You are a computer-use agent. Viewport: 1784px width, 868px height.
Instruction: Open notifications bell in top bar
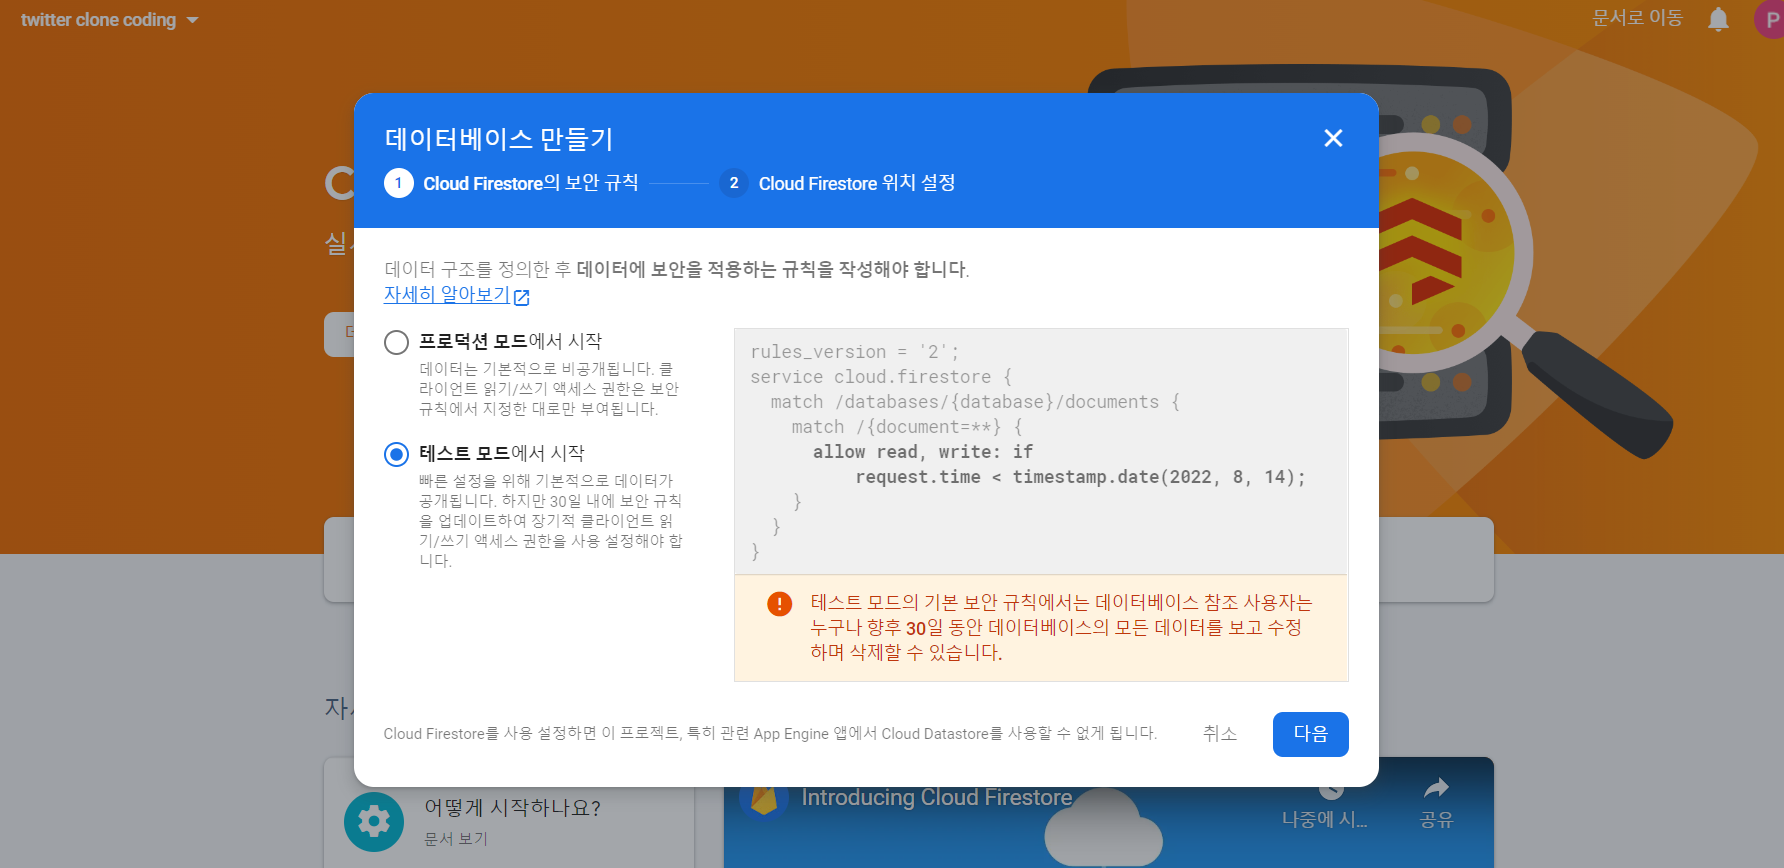point(1718,19)
